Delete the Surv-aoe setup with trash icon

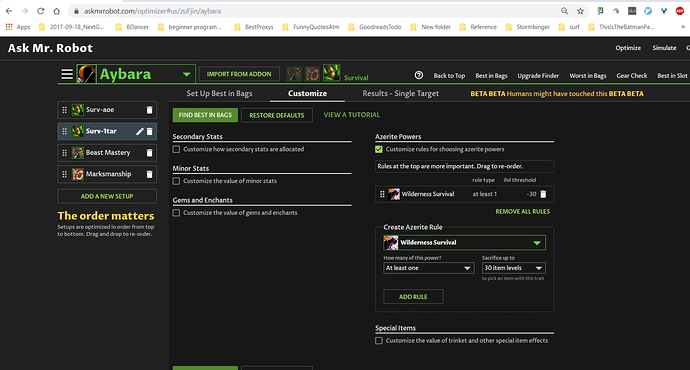(149, 110)
